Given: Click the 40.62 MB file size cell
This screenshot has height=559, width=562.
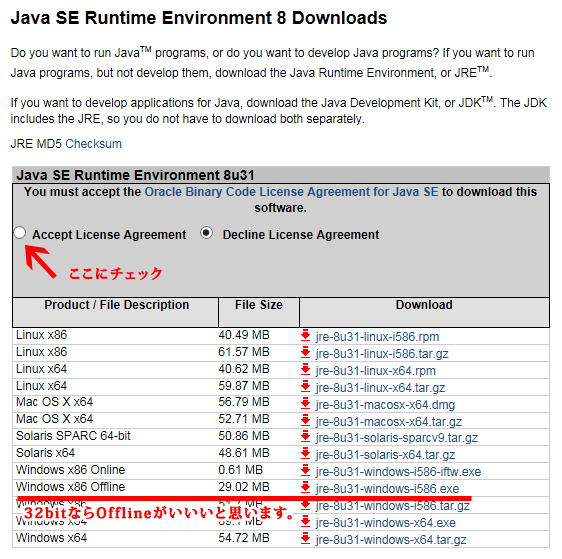Looking at the screenshot, I should pyautogui.click(x=244, y=369).
